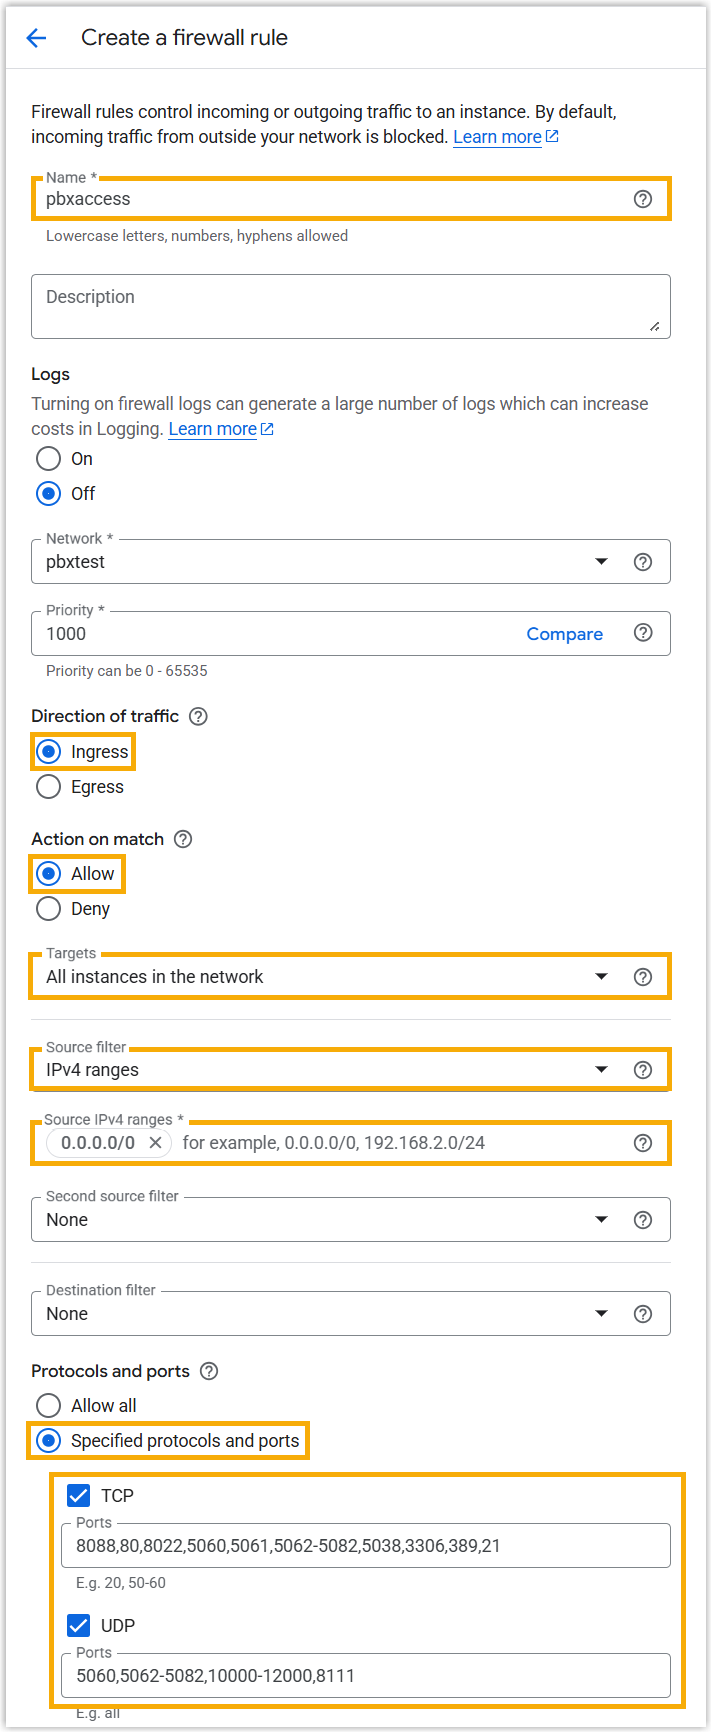Click the back arrow icon

pos(36,38)
